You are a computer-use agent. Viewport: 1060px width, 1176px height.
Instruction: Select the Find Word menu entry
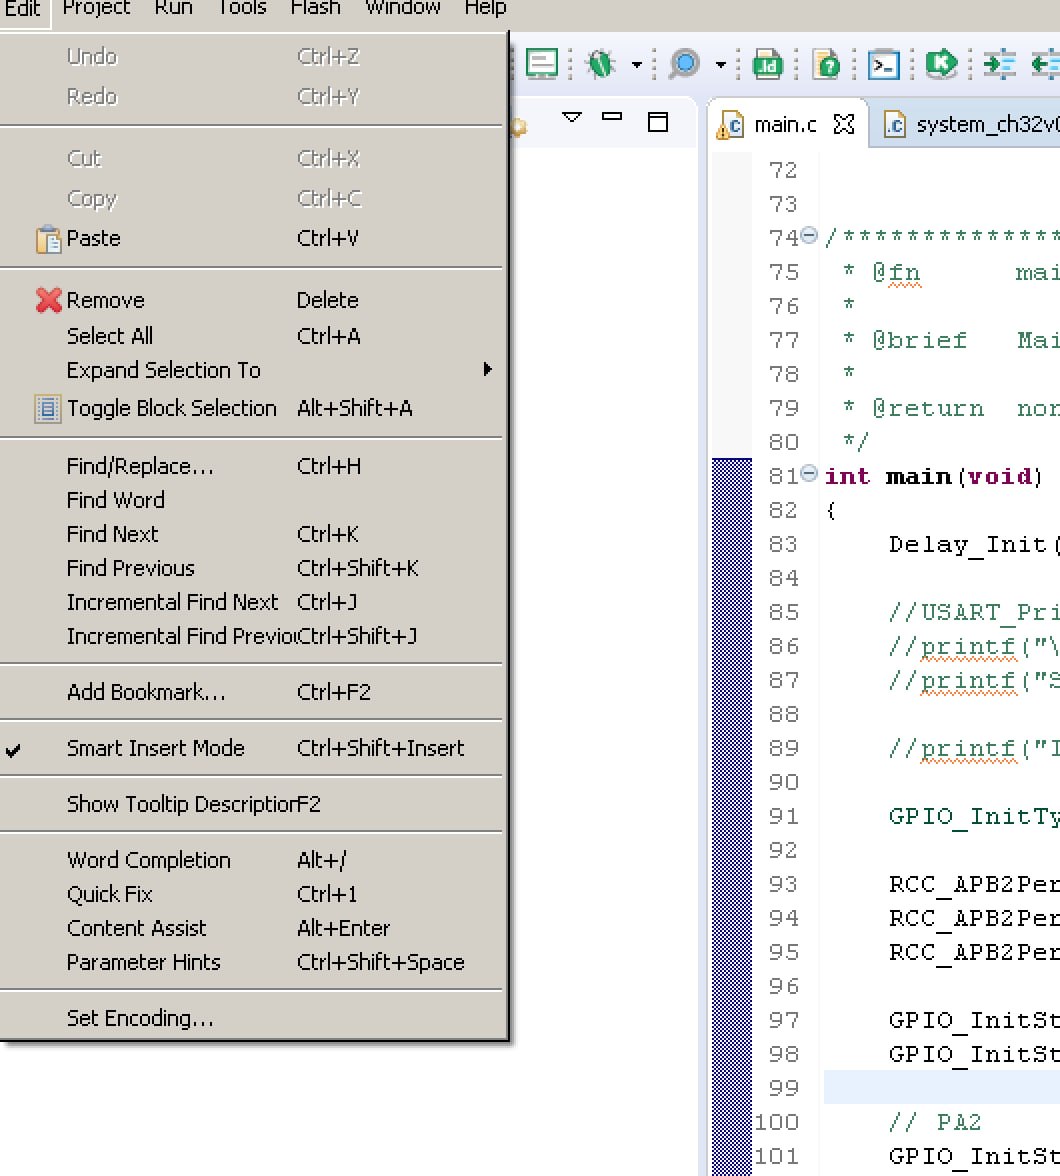[251, 500]
